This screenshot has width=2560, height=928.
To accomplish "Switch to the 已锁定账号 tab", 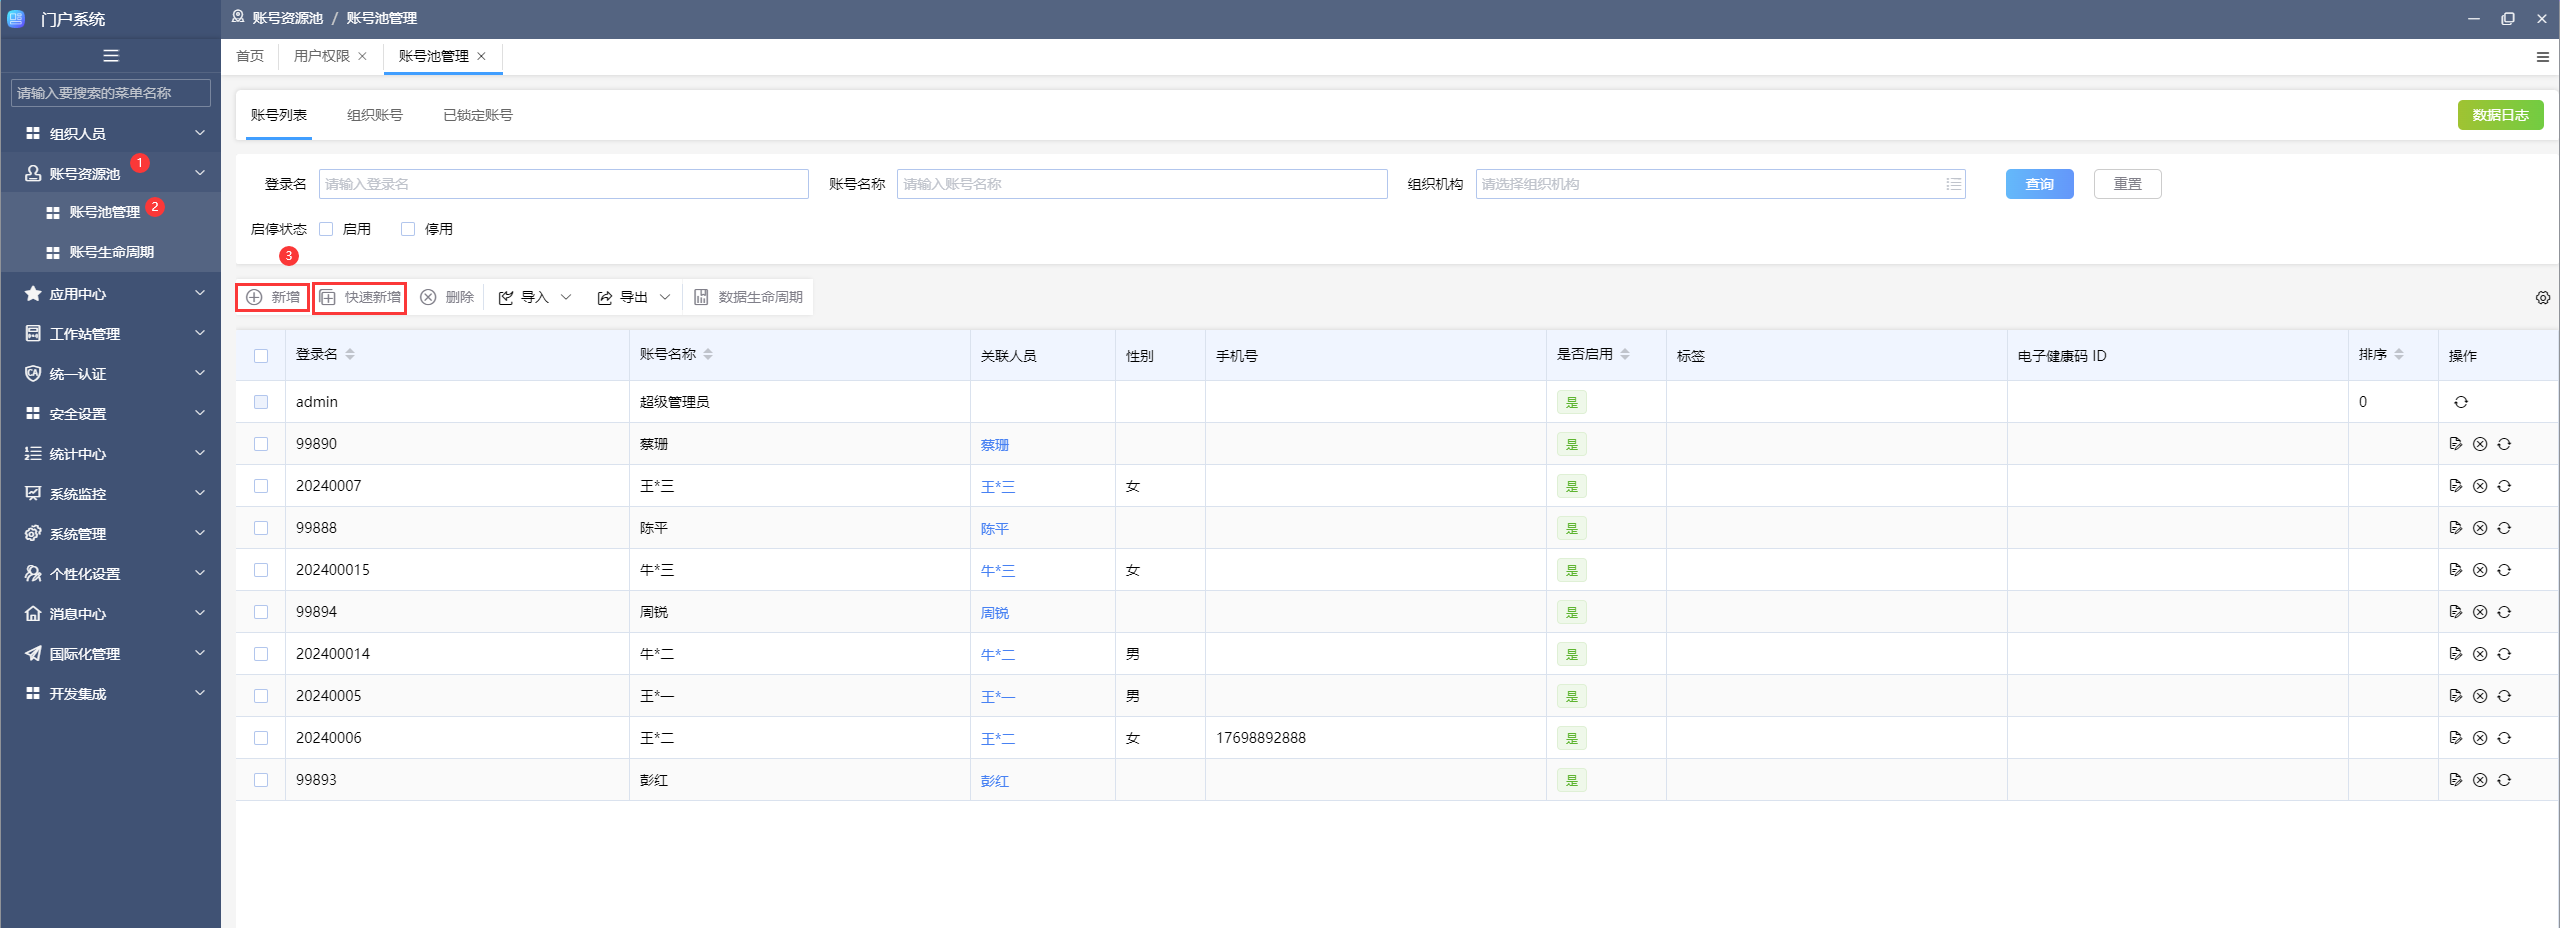I will [478, 115].
